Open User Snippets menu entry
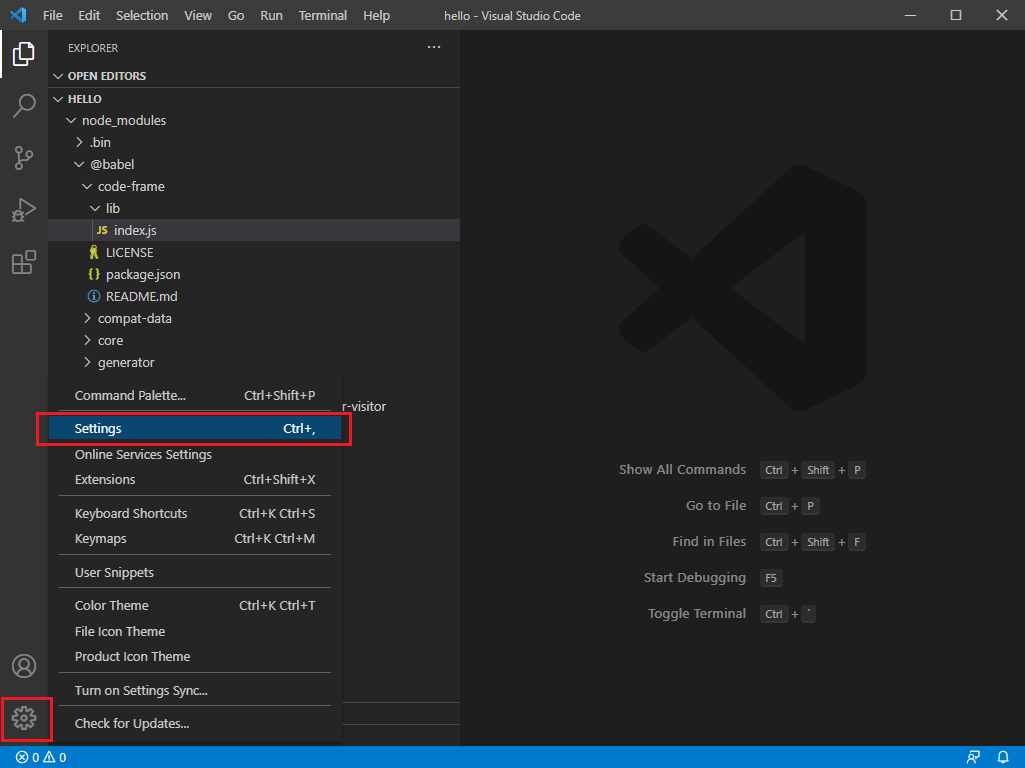The height and width of the screenshot is (768, 1025). click(195, 573)
